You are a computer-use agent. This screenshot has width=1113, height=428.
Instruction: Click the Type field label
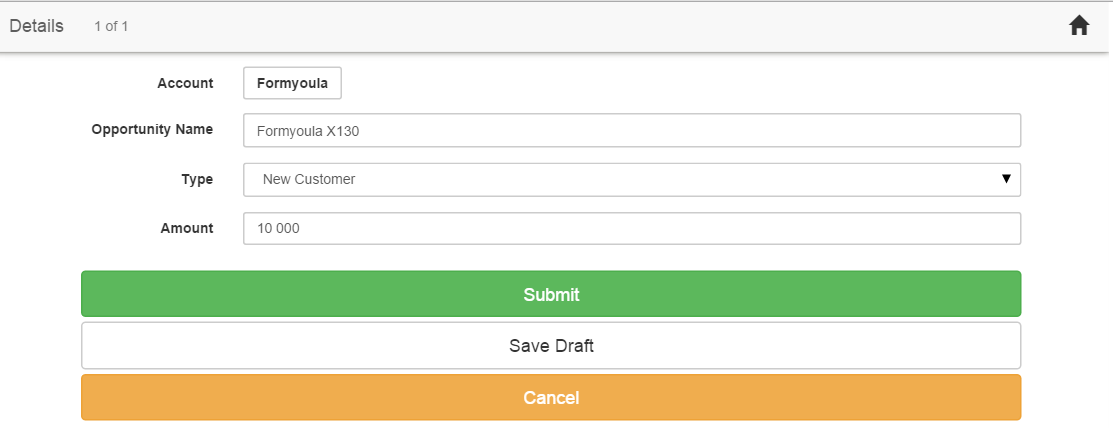[197, 179]
